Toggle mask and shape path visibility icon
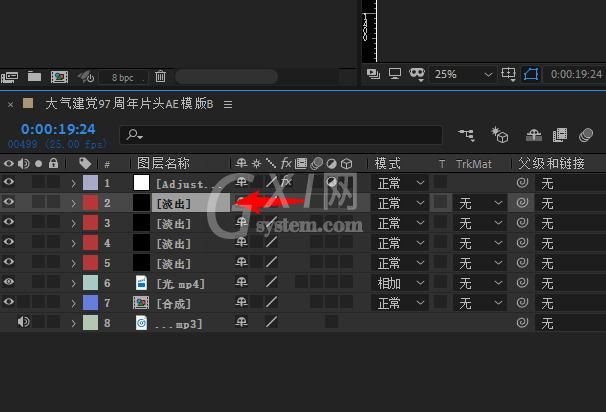 click(417, 73)
